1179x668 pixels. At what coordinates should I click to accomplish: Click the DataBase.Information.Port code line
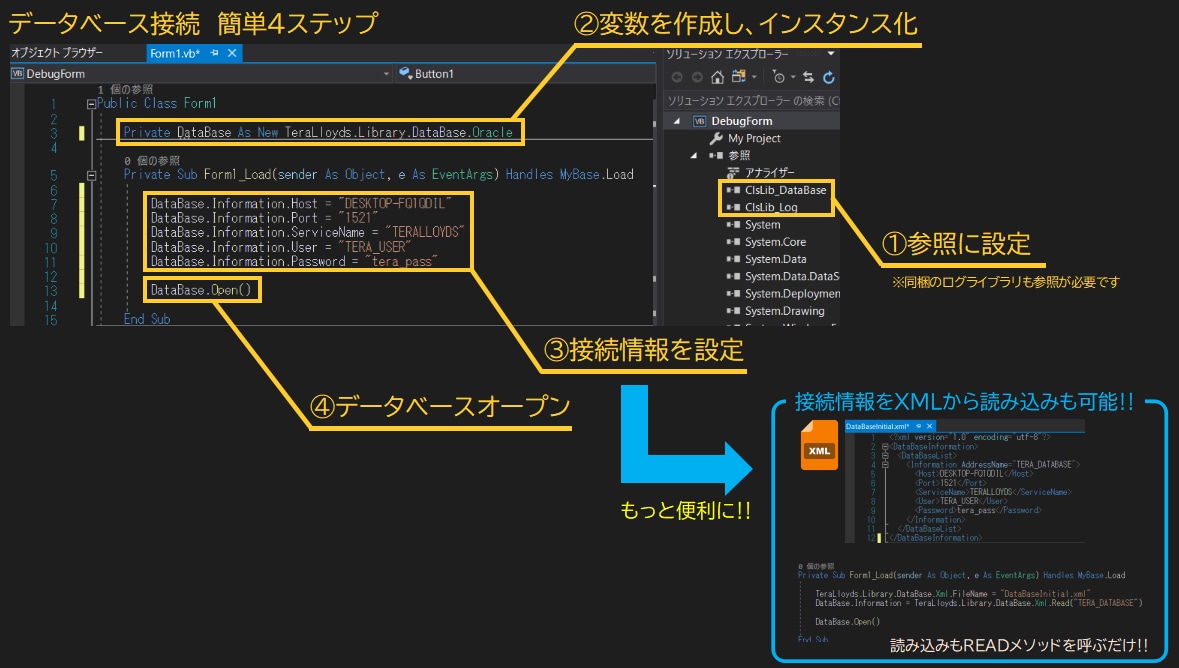click(263, 218)
